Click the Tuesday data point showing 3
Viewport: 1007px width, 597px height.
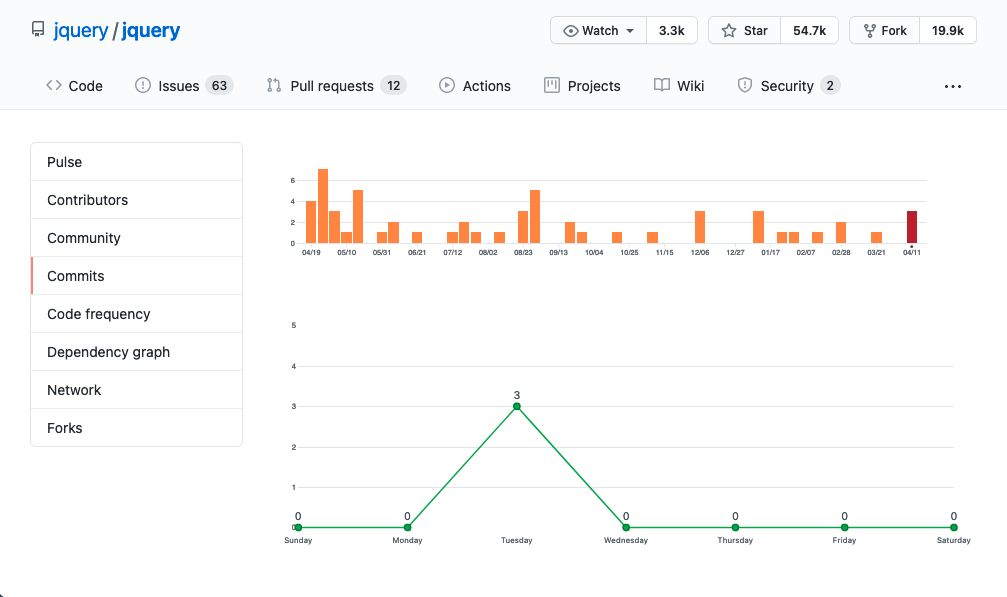point(517,406)
